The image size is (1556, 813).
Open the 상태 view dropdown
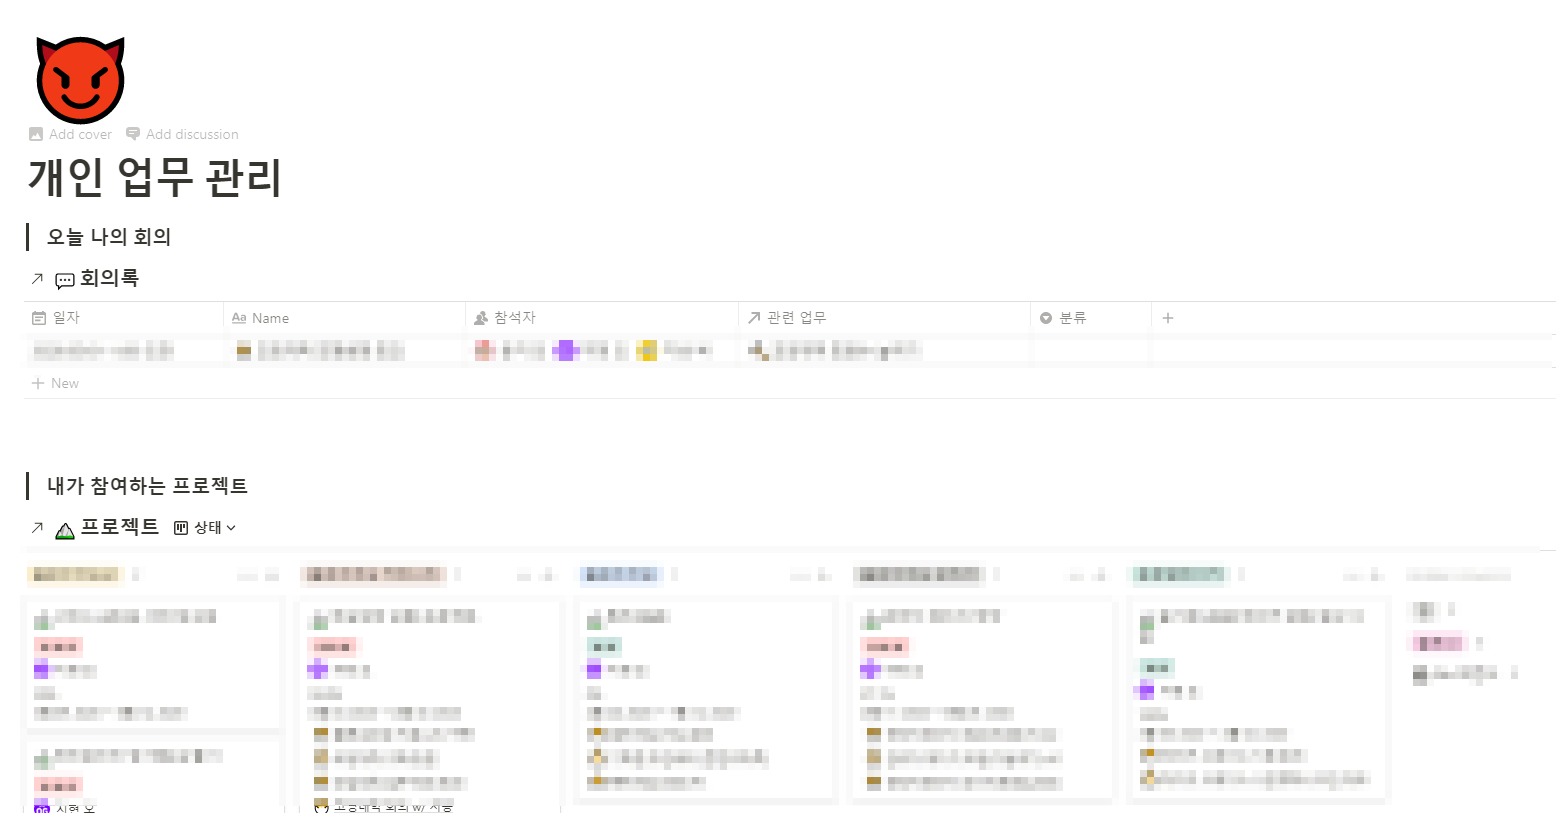click(x=205, y=527)
